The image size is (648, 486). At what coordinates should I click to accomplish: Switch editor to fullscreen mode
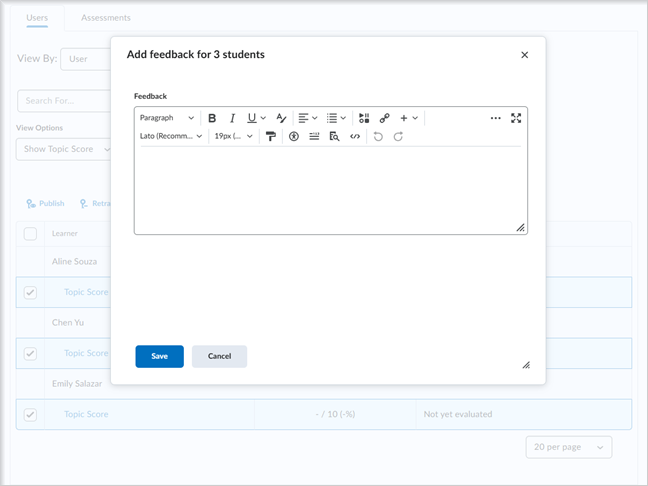(516, 118)
